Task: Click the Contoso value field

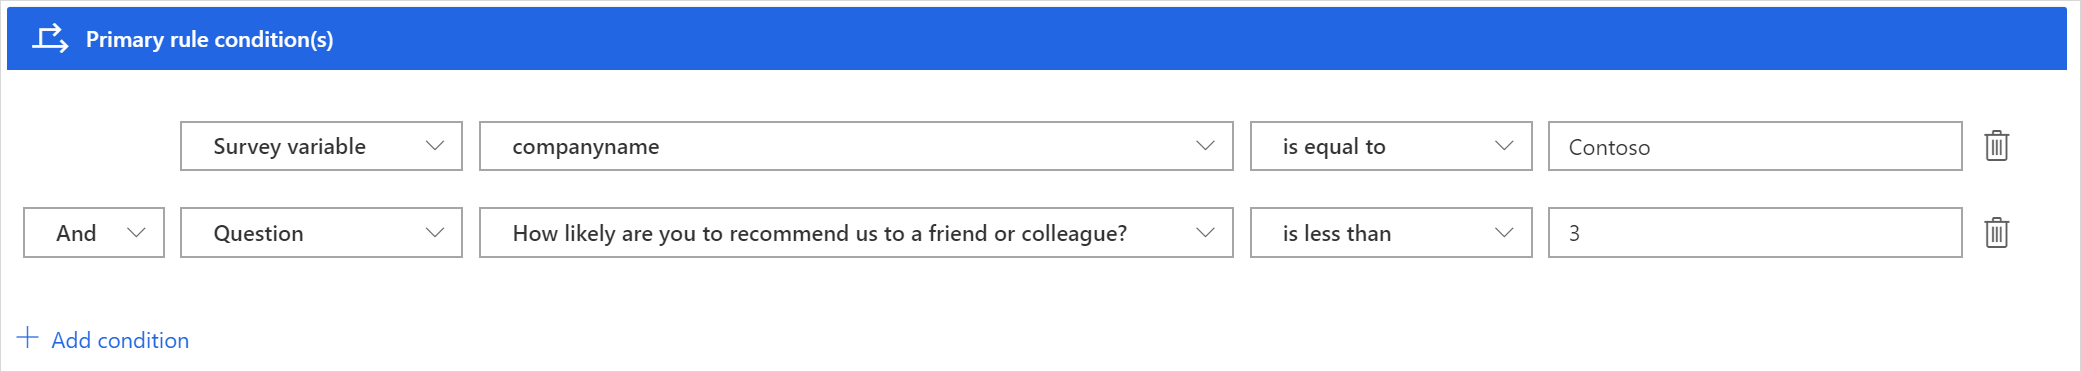Action: [x=1755, y=146]
